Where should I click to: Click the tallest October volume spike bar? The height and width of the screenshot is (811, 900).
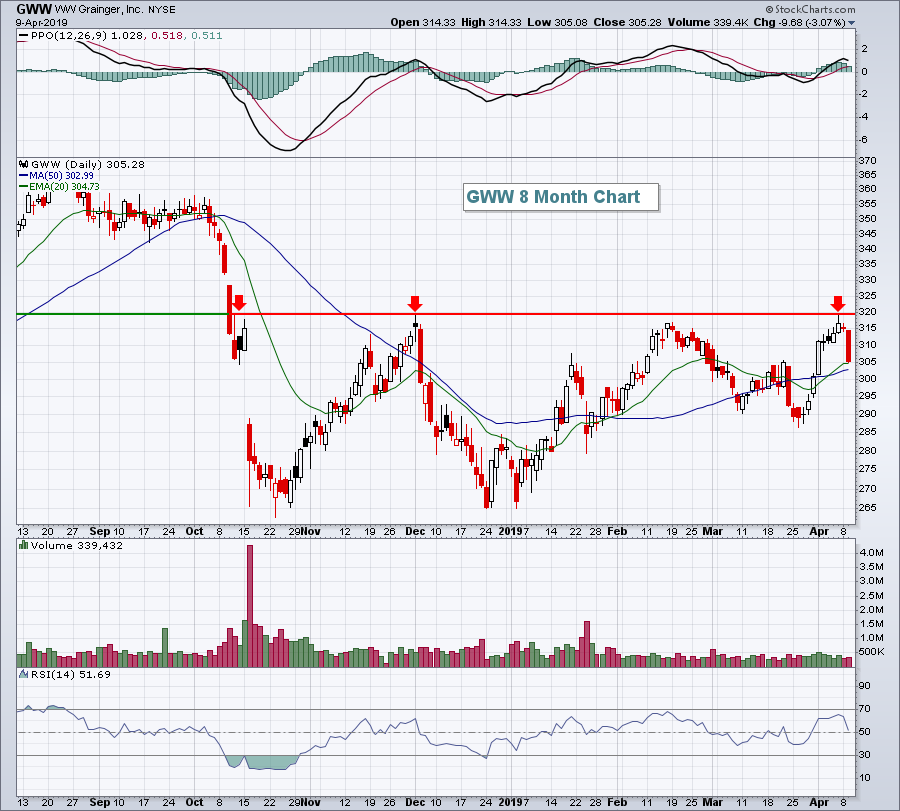[x=250, y=606]
